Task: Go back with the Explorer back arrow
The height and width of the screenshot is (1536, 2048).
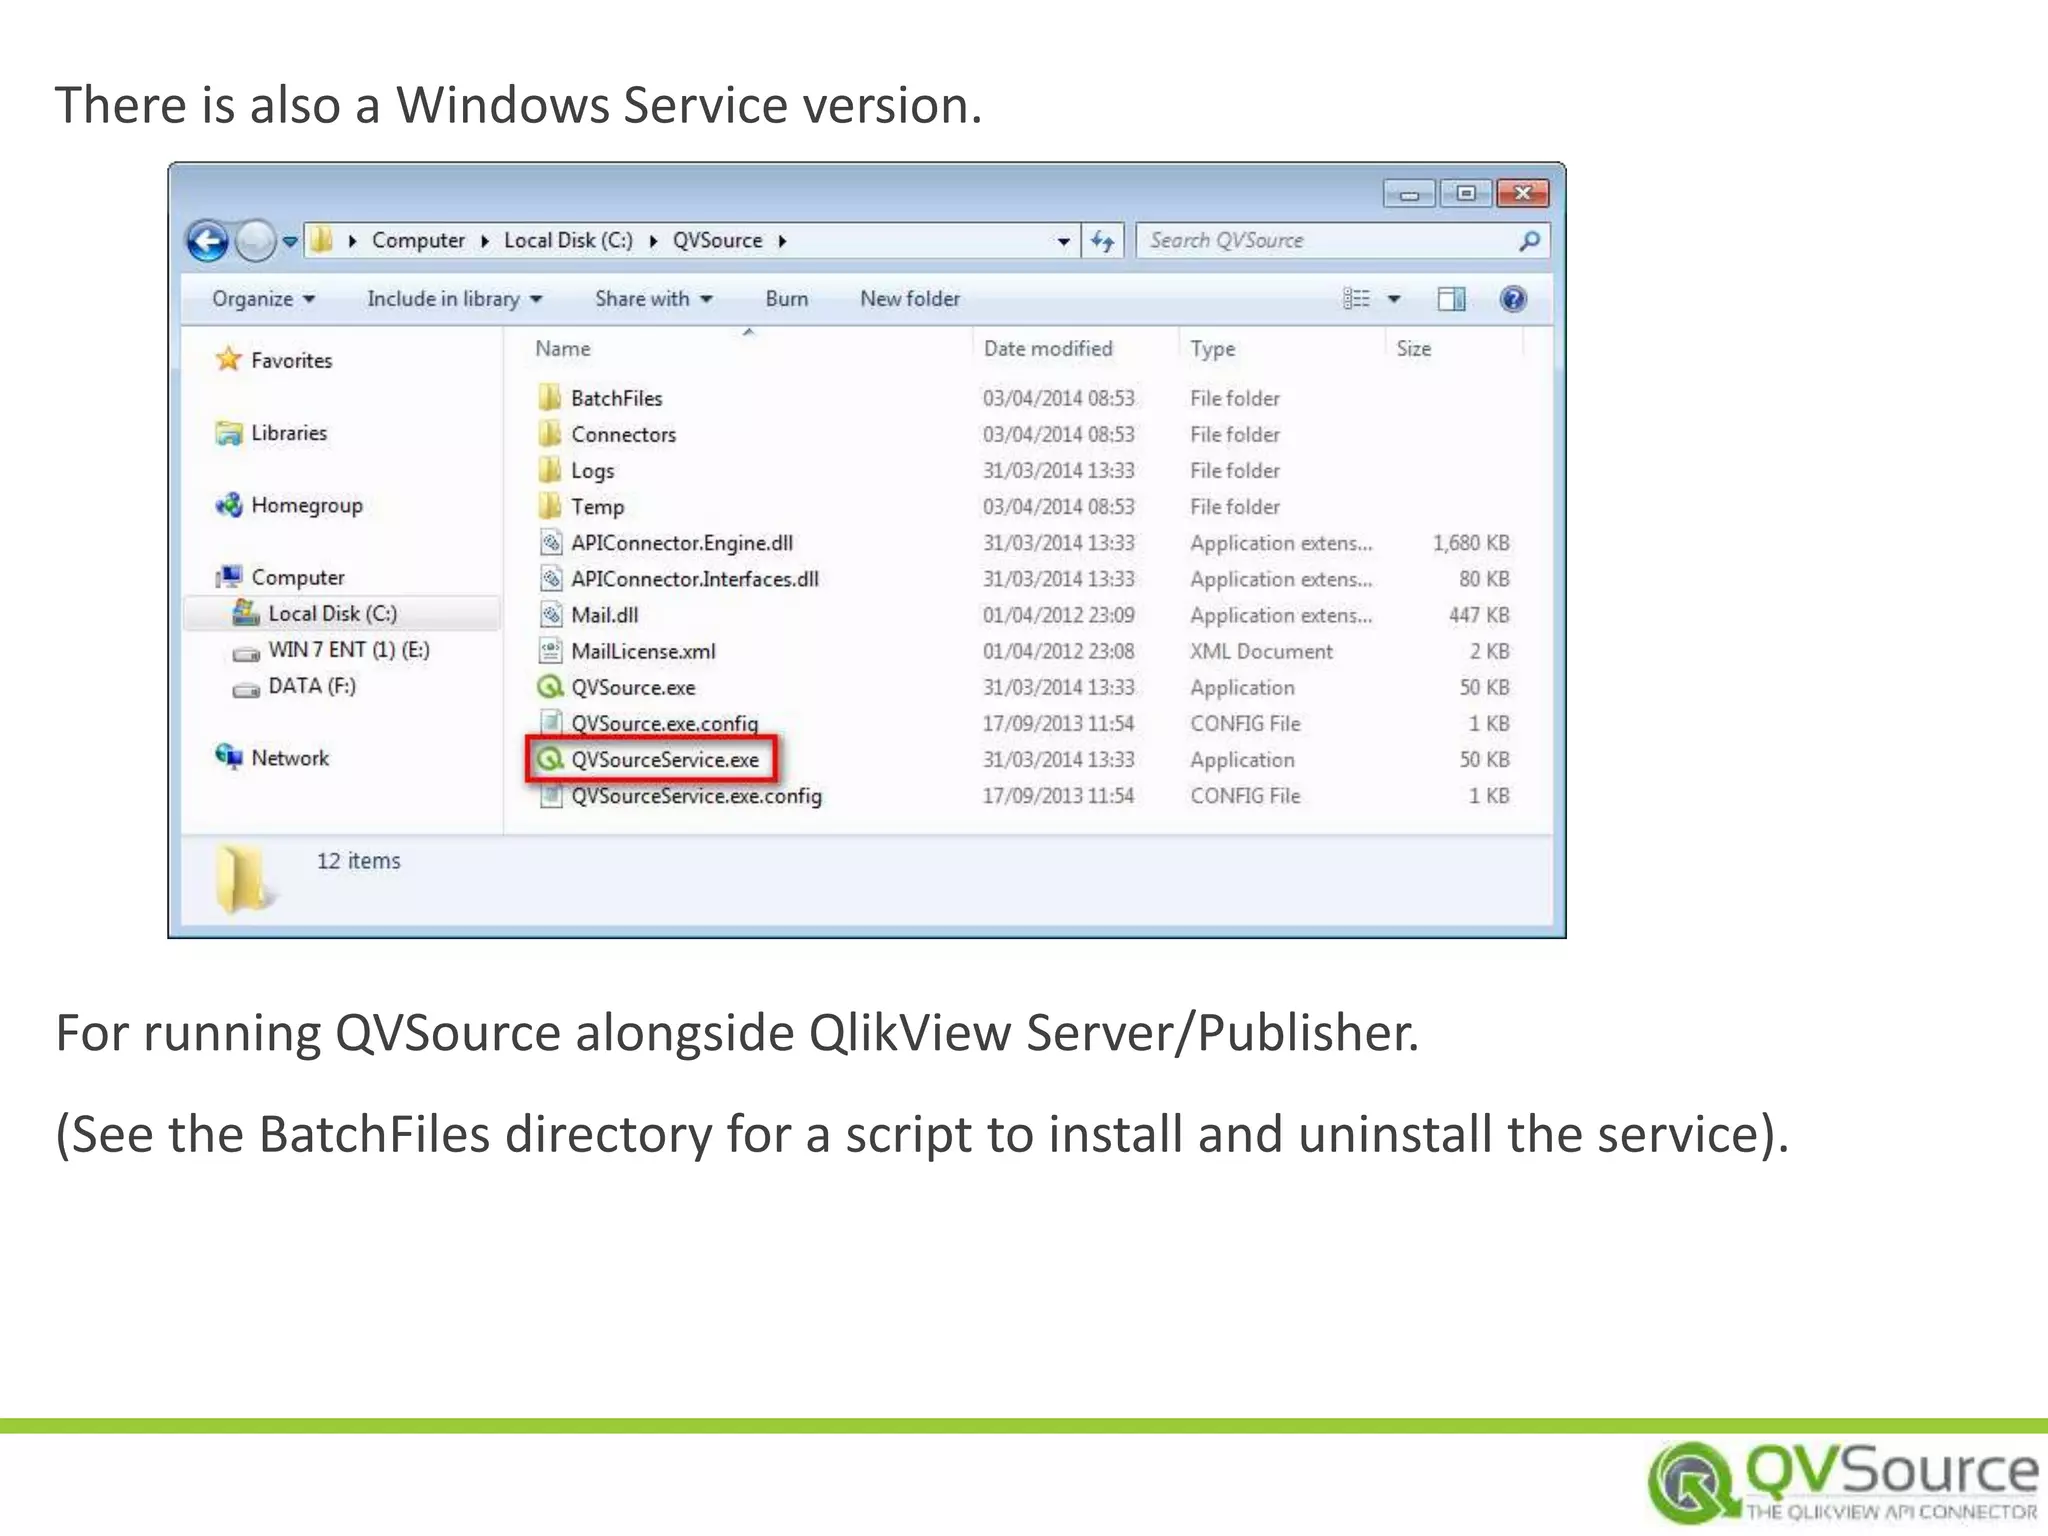Action: pyautogui.click(x=208, y=241)
